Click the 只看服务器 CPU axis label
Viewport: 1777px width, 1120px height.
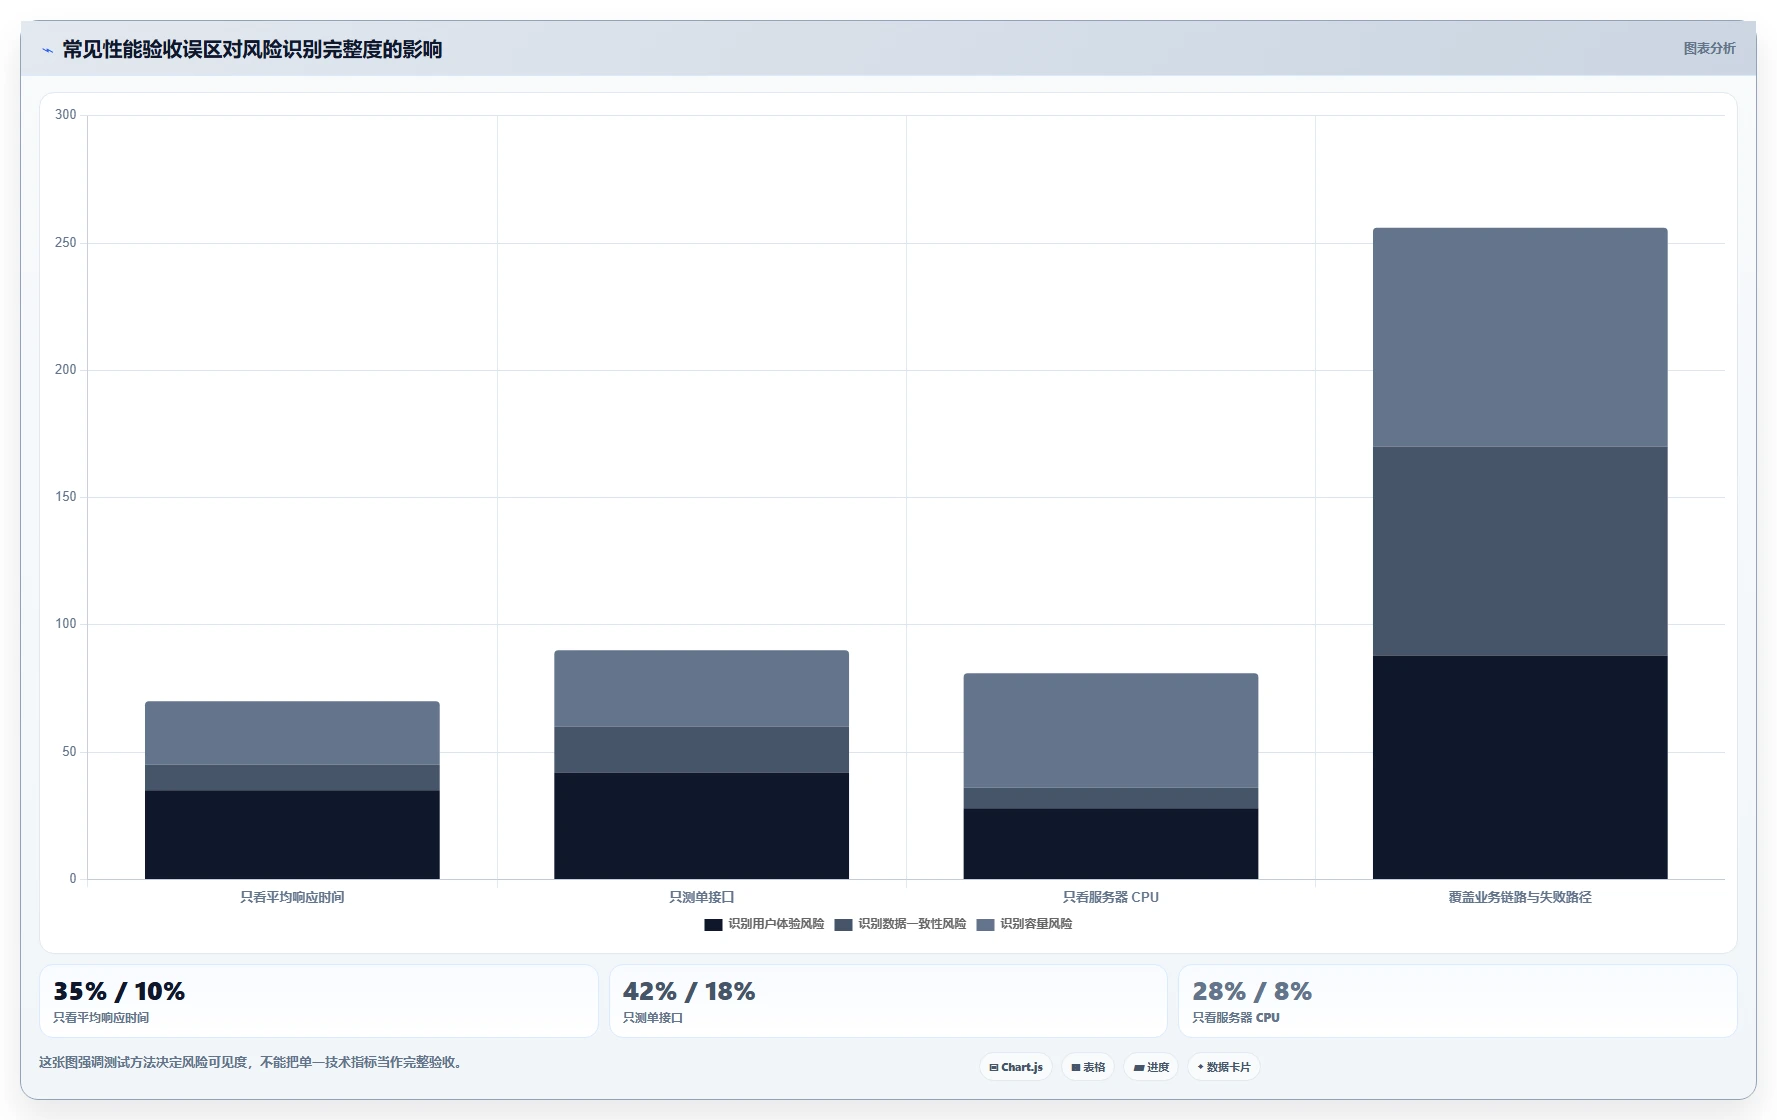[1111, 897]
